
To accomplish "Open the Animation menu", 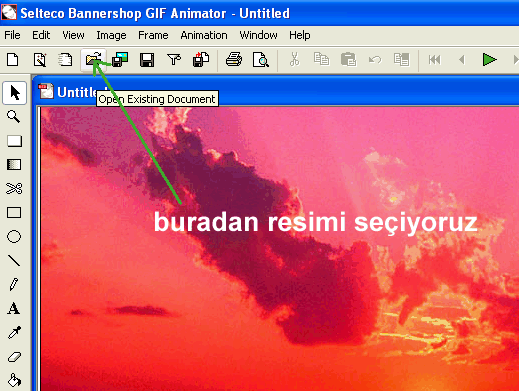I will (x=204, y=35).
